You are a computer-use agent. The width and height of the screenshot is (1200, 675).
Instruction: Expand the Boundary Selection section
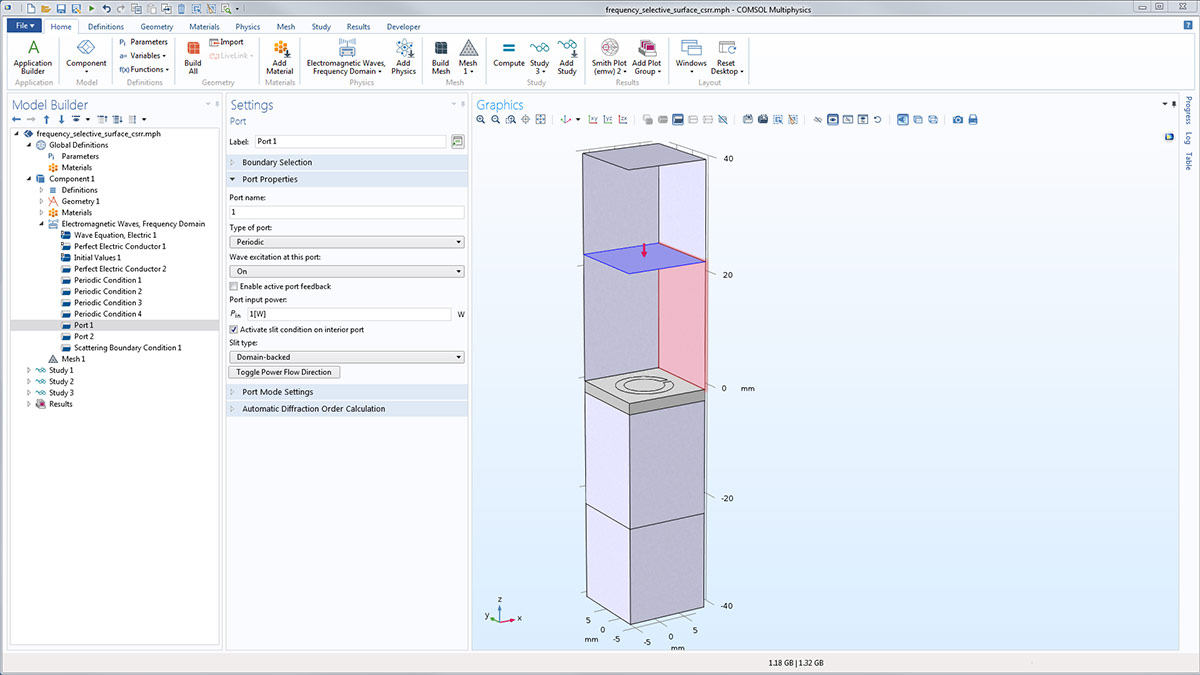point(276,162)
